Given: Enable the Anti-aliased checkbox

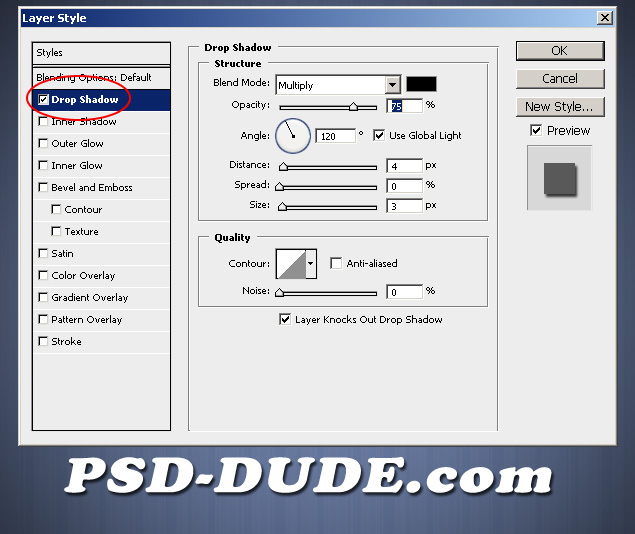Looking at the screenshot, I should point(336,263).
